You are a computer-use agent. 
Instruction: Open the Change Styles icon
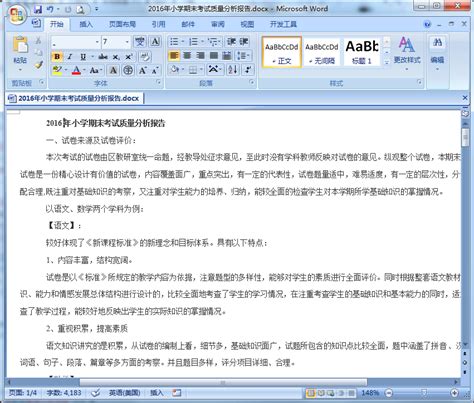click(x=407, y=53)
